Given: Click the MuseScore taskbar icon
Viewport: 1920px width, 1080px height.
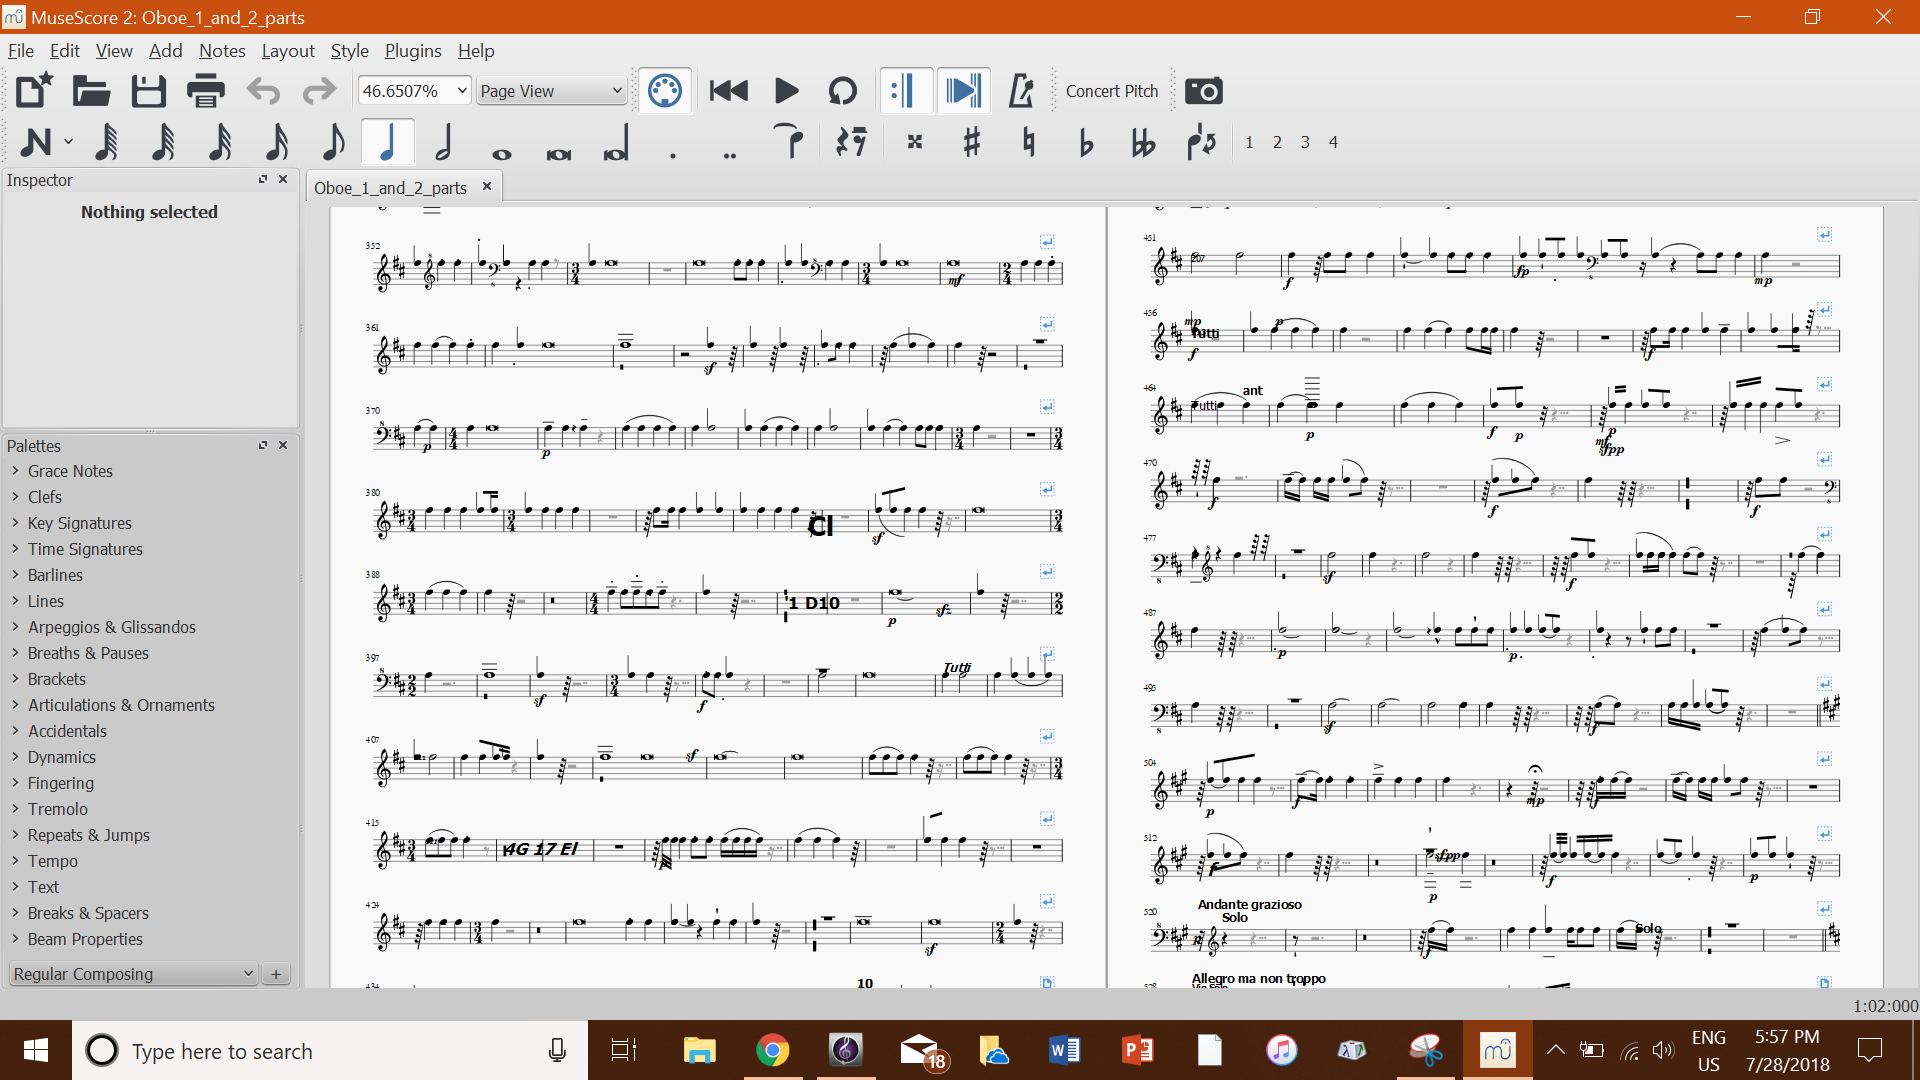Looking at the screenshot, I should (1497, 1050).
